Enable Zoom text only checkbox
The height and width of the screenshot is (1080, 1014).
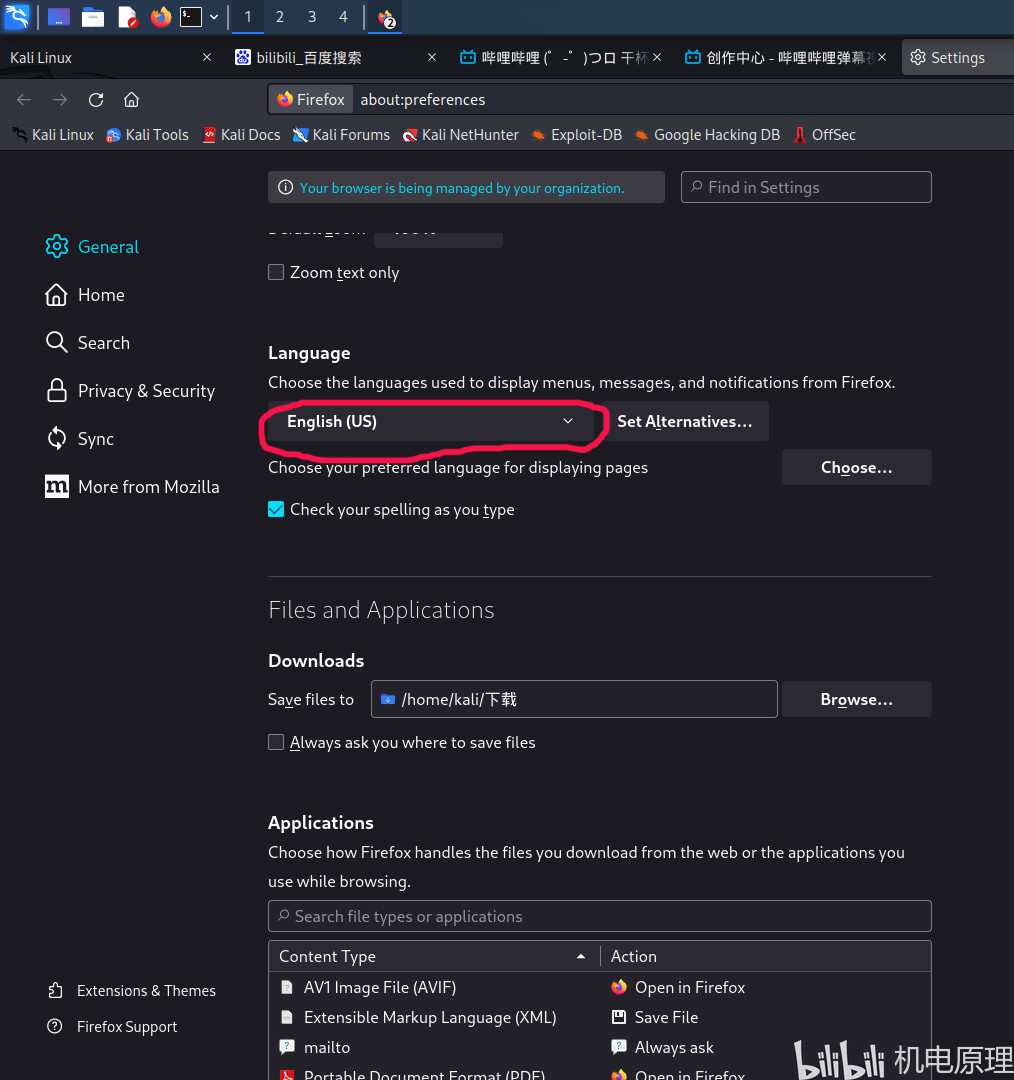276,272
